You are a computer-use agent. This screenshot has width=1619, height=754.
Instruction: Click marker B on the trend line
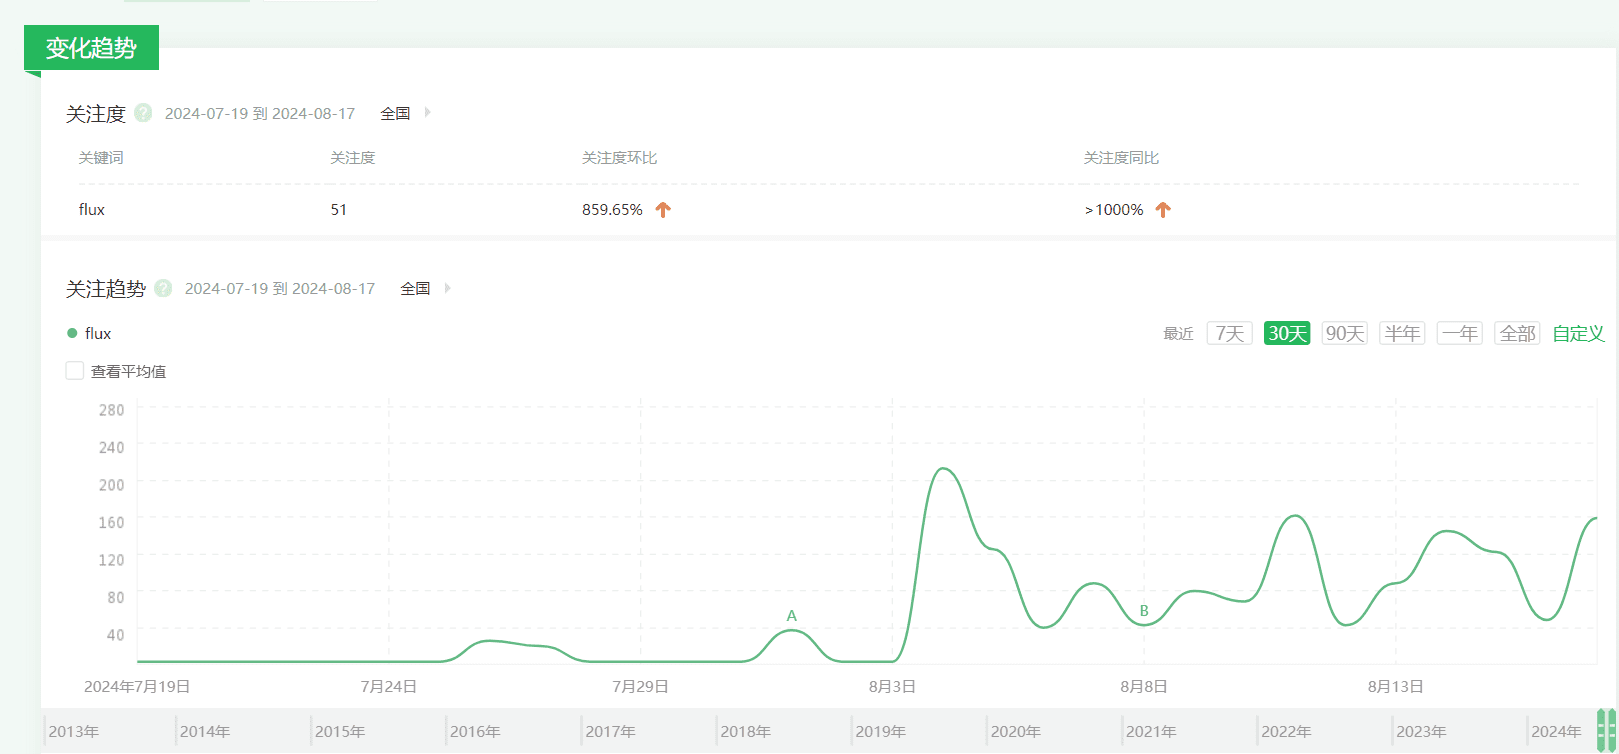[1144, 611]
